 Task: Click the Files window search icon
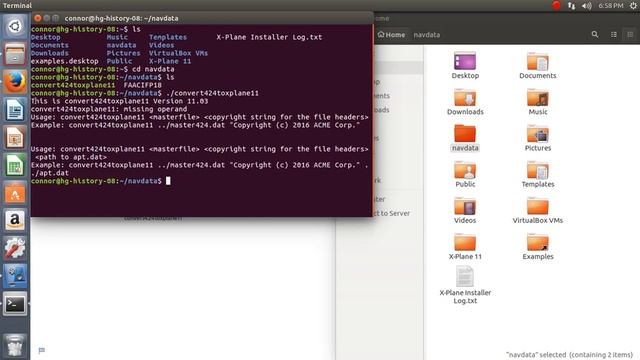(595, 35)
